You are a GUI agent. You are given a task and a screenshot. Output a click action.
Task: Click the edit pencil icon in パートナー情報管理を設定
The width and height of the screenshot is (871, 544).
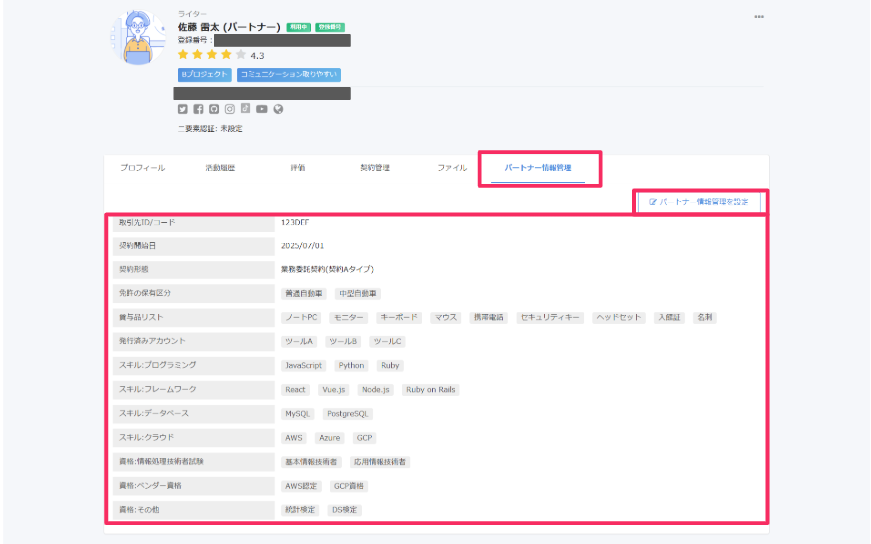653,202
